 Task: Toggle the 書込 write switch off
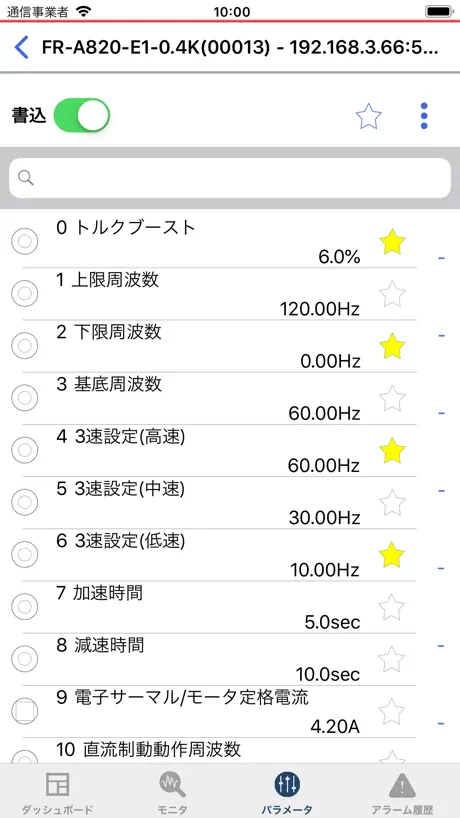click(x=82, y=115)
